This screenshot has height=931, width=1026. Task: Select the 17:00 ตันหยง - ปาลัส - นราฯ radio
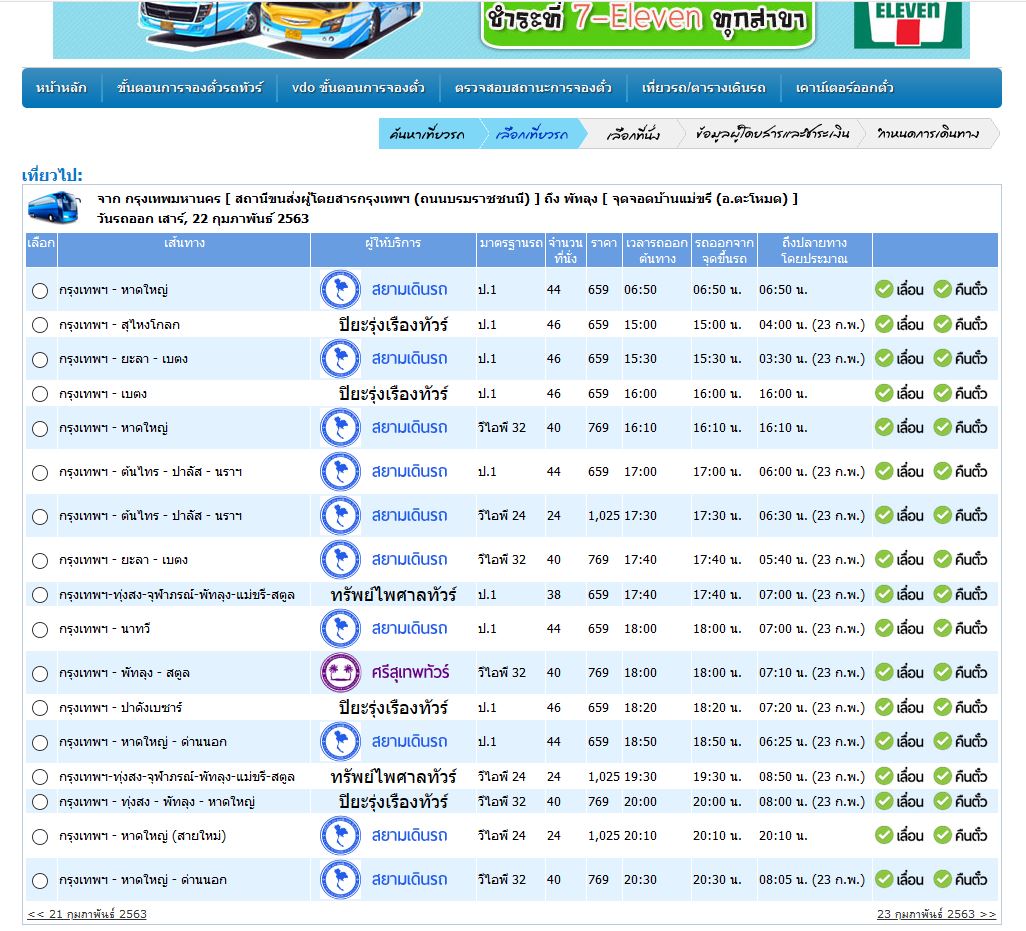tap(40, 472)
